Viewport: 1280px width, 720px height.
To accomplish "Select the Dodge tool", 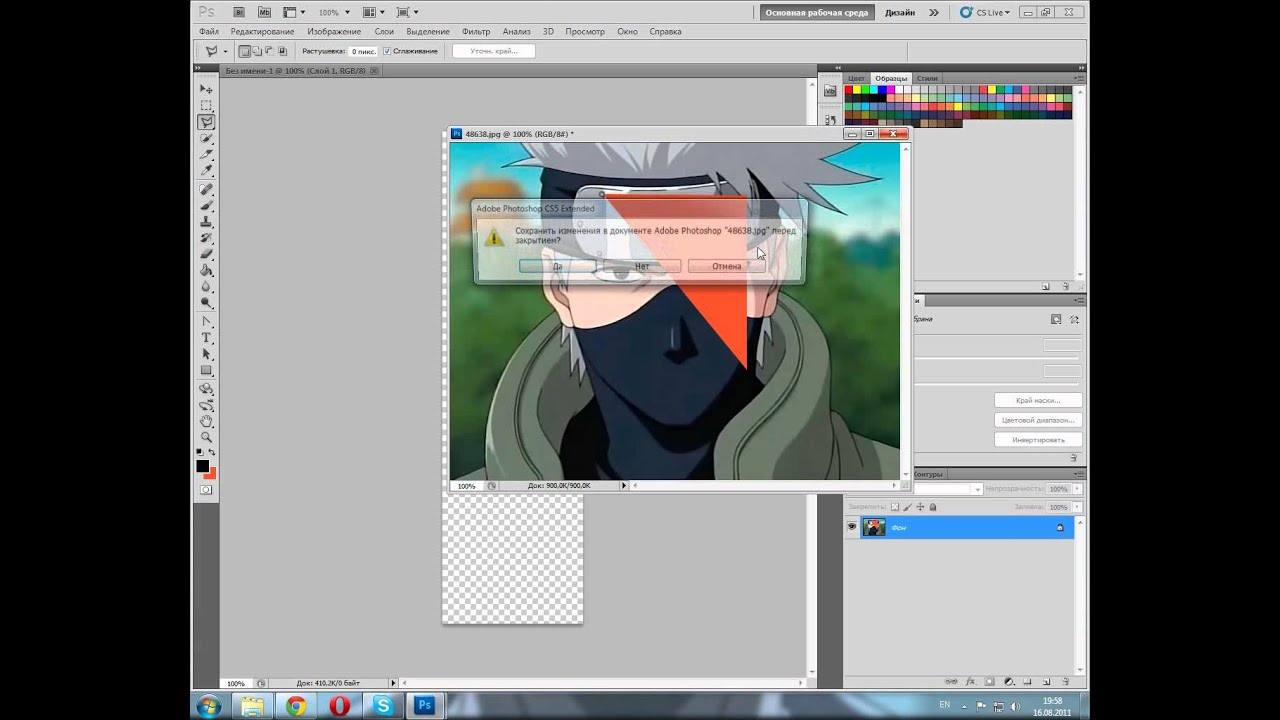I will 206,303.
